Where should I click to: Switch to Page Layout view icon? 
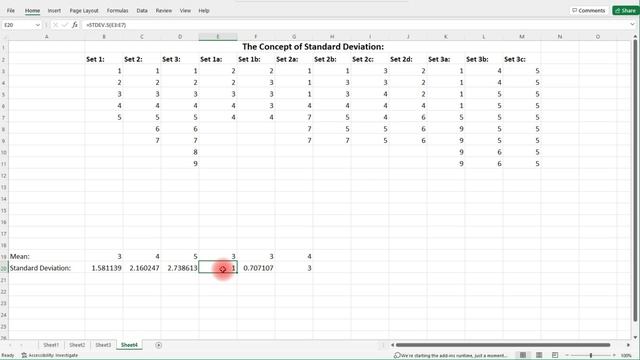(x=539, y=355)
